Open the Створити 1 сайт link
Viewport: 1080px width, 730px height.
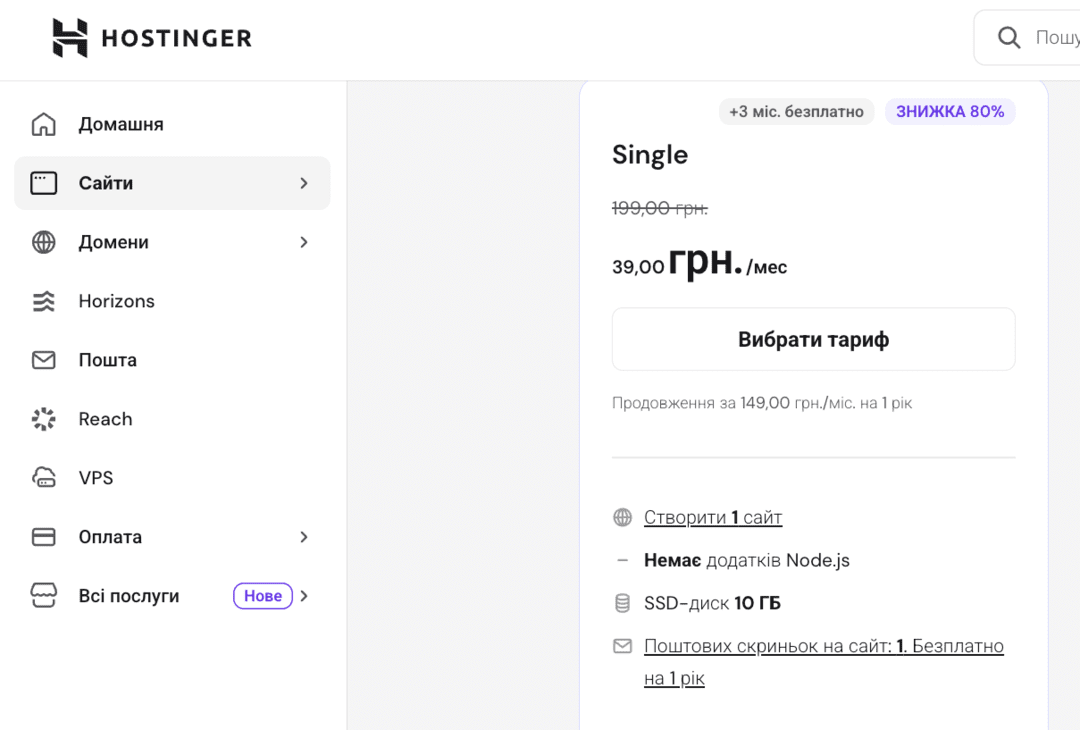click(x=713, y=517)
